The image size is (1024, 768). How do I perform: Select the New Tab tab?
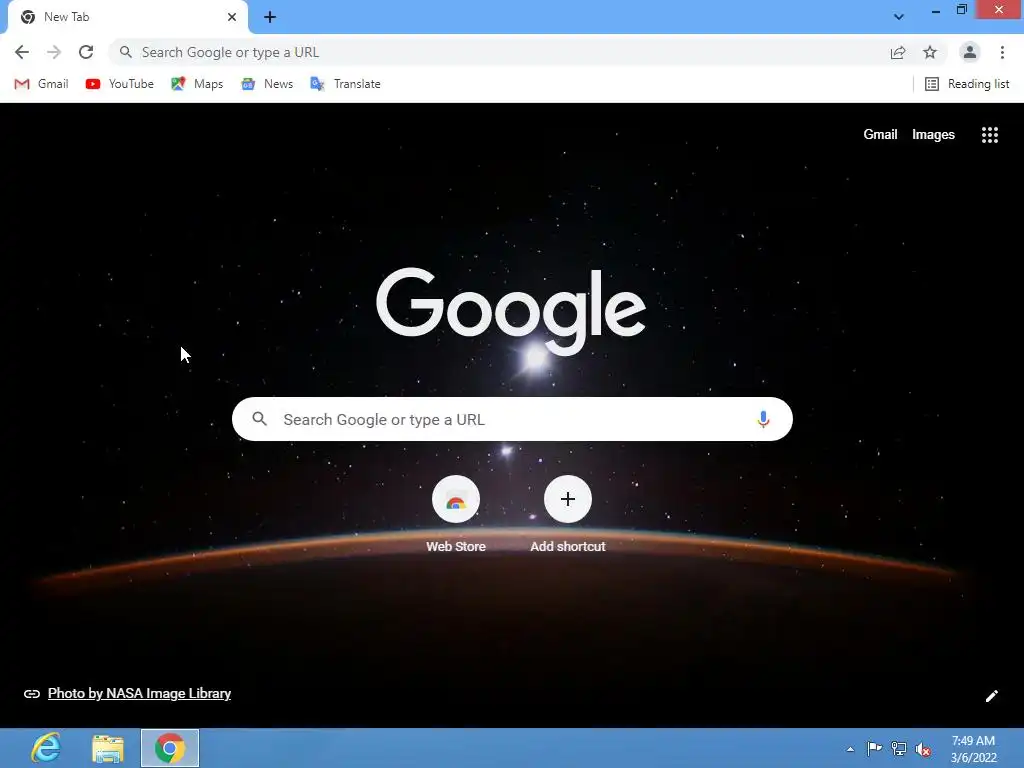pos(128,17)
